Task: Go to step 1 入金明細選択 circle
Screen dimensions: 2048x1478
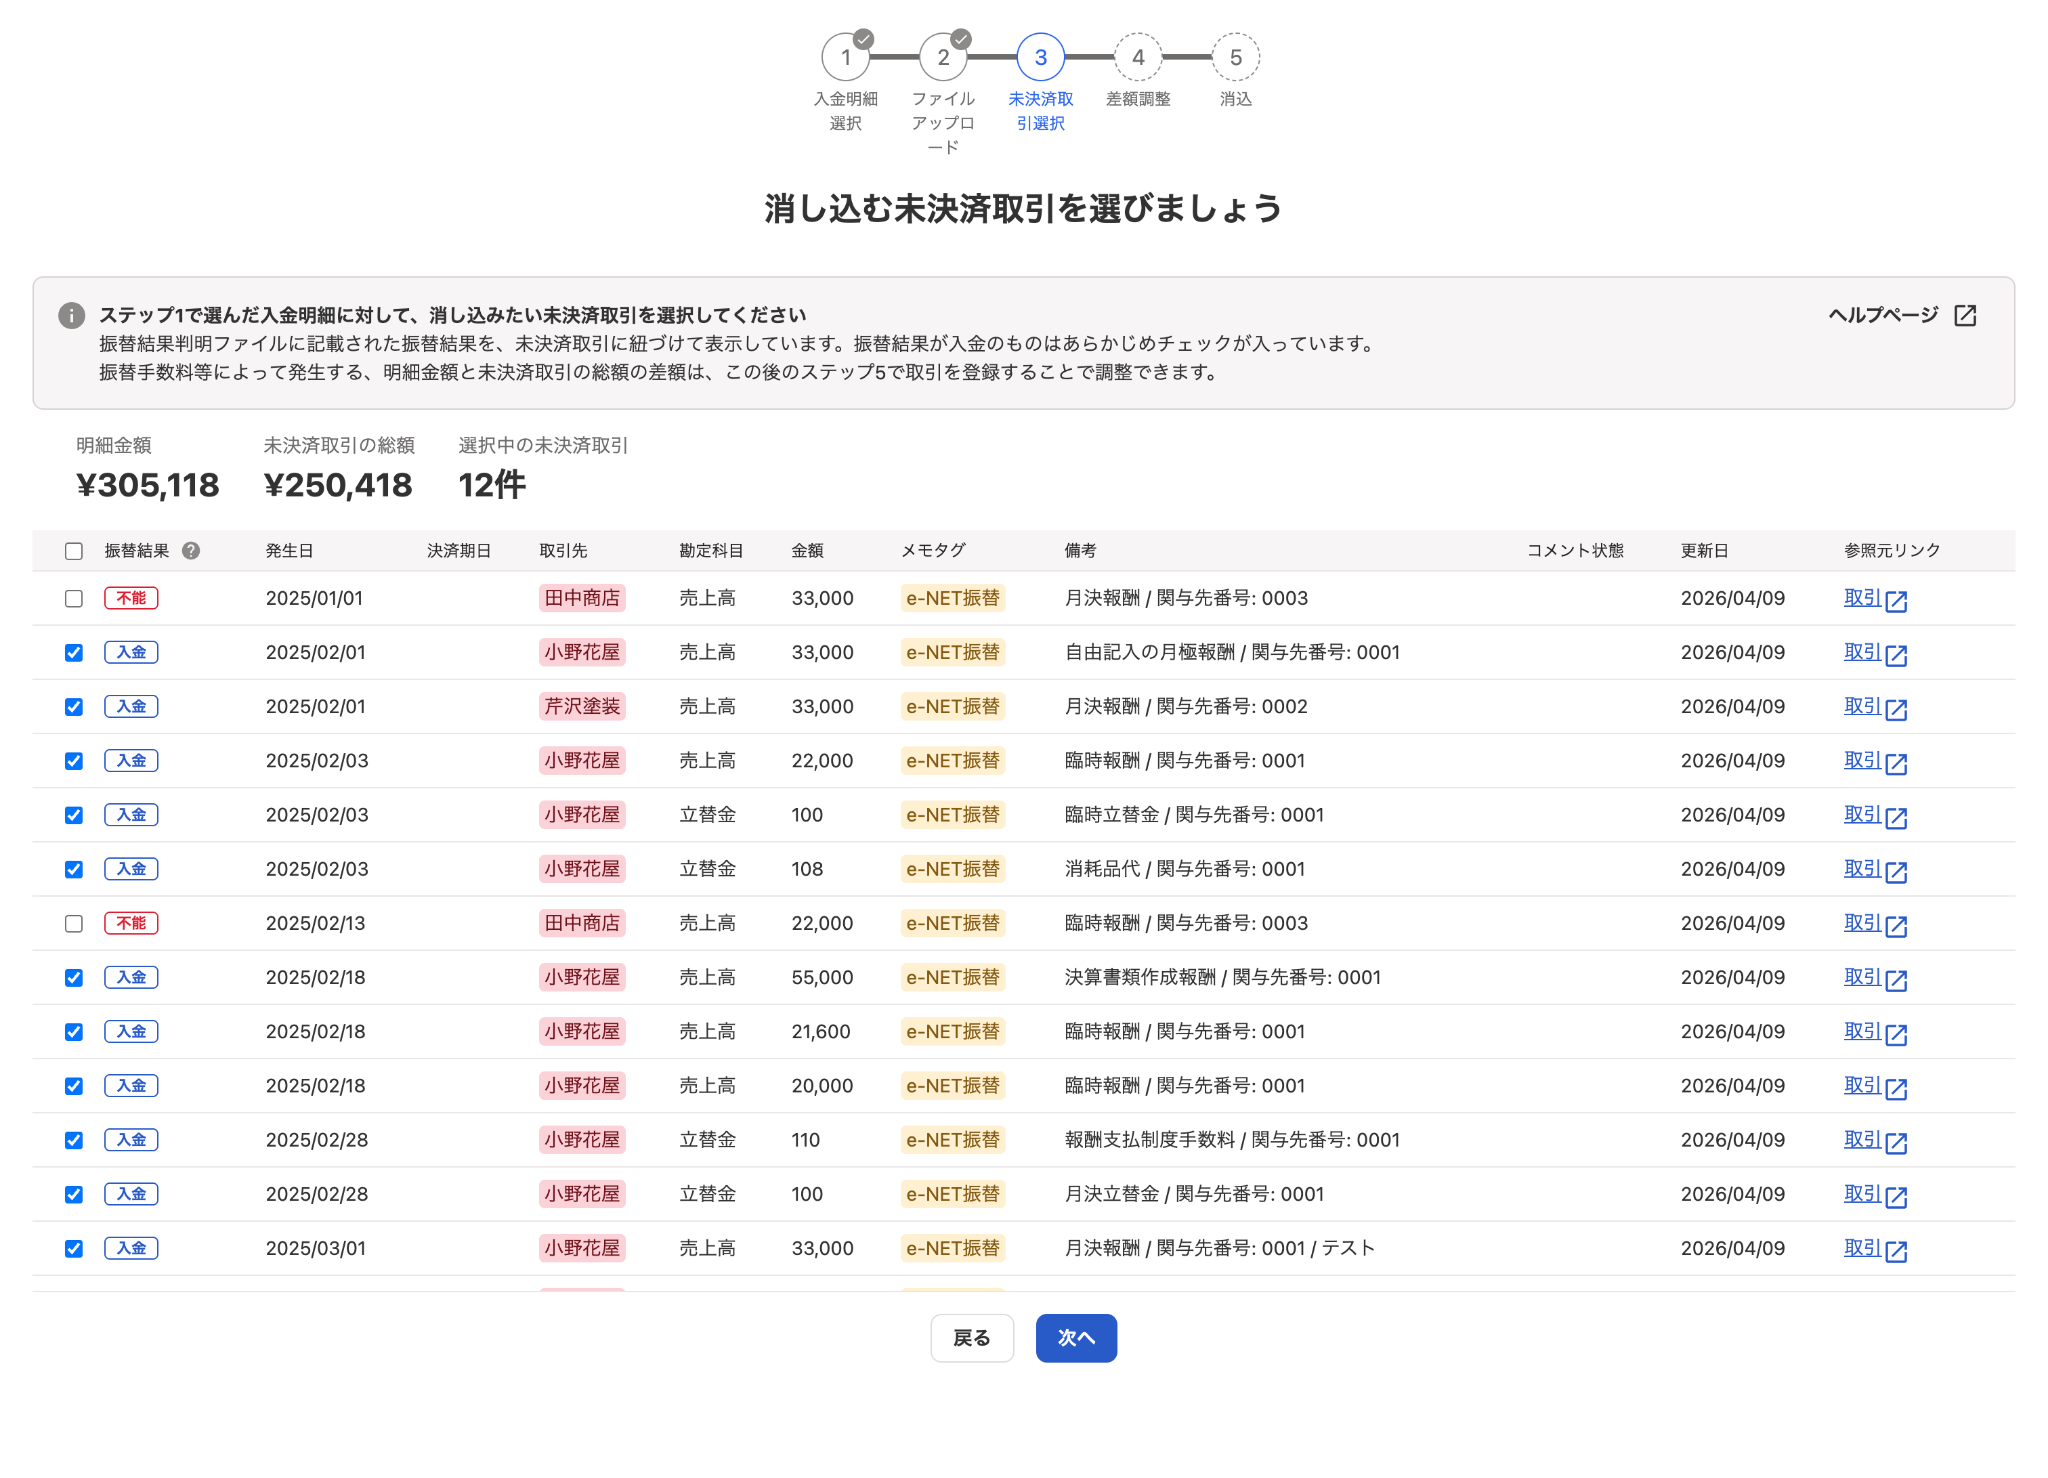Action: coord(846,57)
